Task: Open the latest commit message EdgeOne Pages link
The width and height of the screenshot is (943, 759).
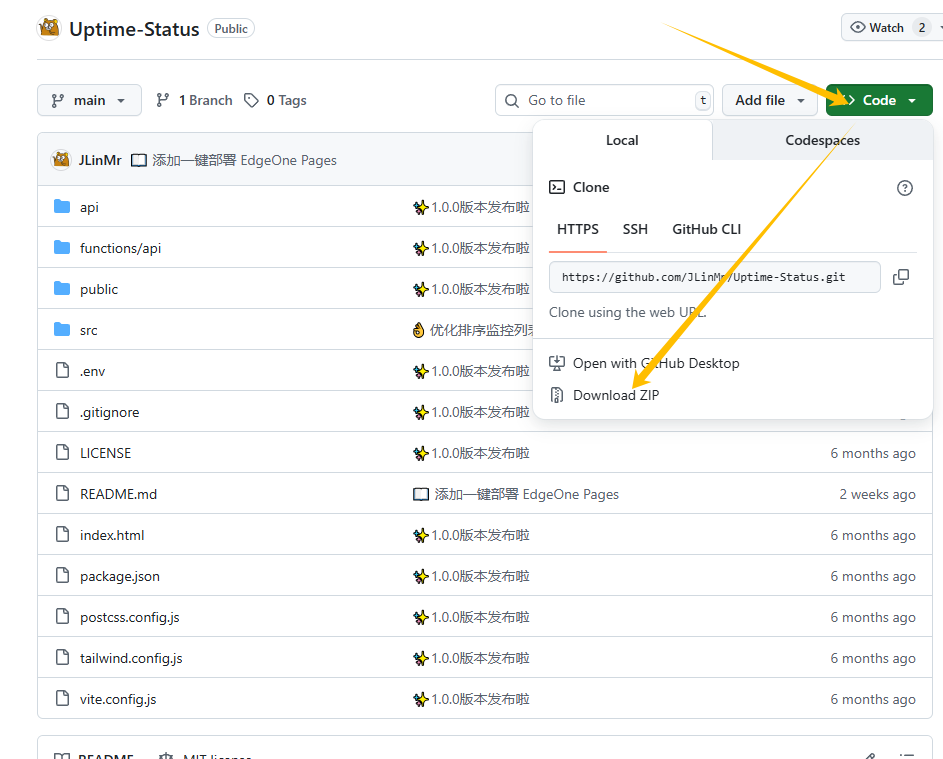Action: pyautogui.click(x=244, y=160)
